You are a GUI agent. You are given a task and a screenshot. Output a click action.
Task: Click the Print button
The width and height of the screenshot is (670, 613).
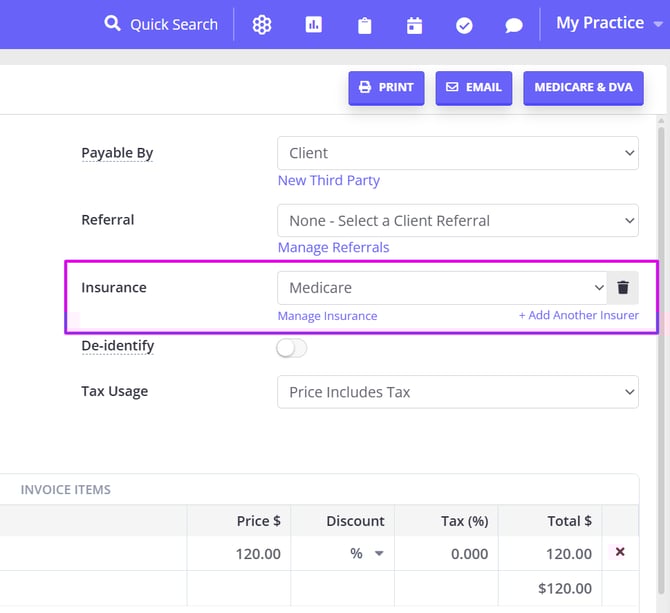386,88
